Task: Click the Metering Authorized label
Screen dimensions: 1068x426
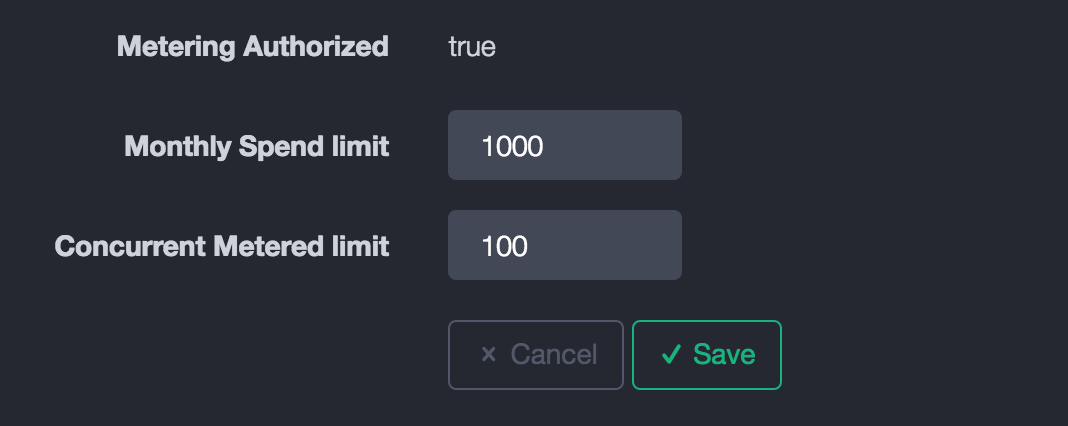Action: coord(252,46)
